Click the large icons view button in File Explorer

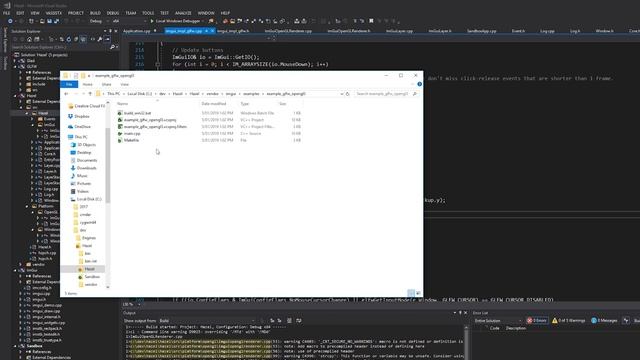[418, 293]
